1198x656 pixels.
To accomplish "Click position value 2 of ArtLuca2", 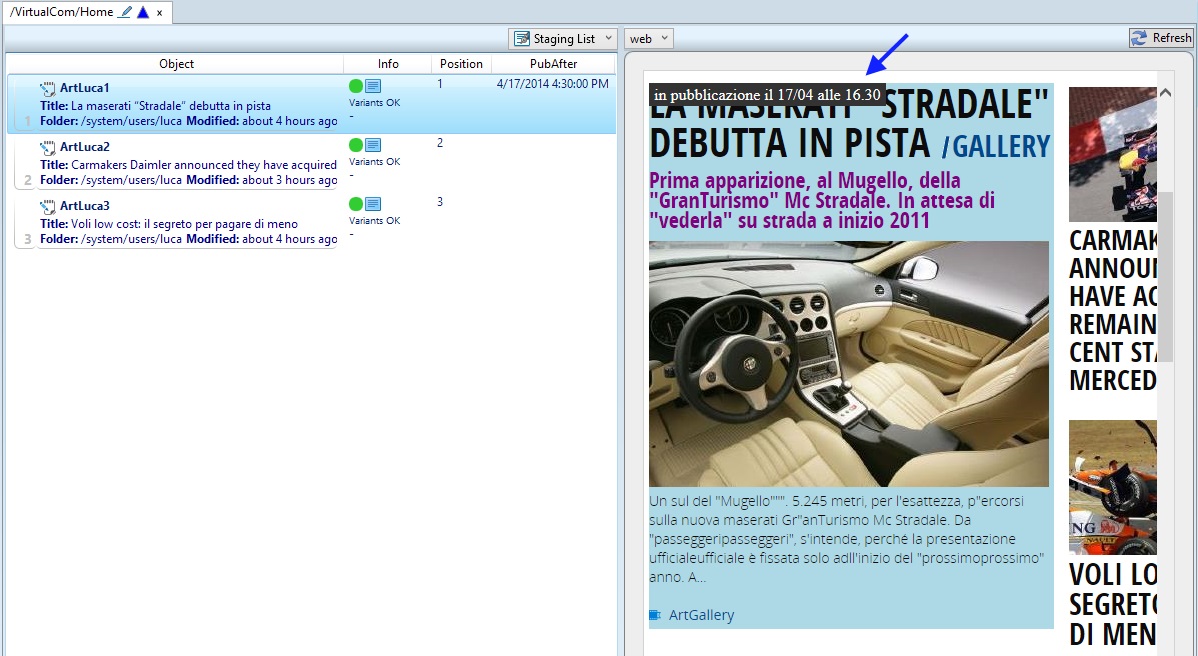I will click(440, 143).
